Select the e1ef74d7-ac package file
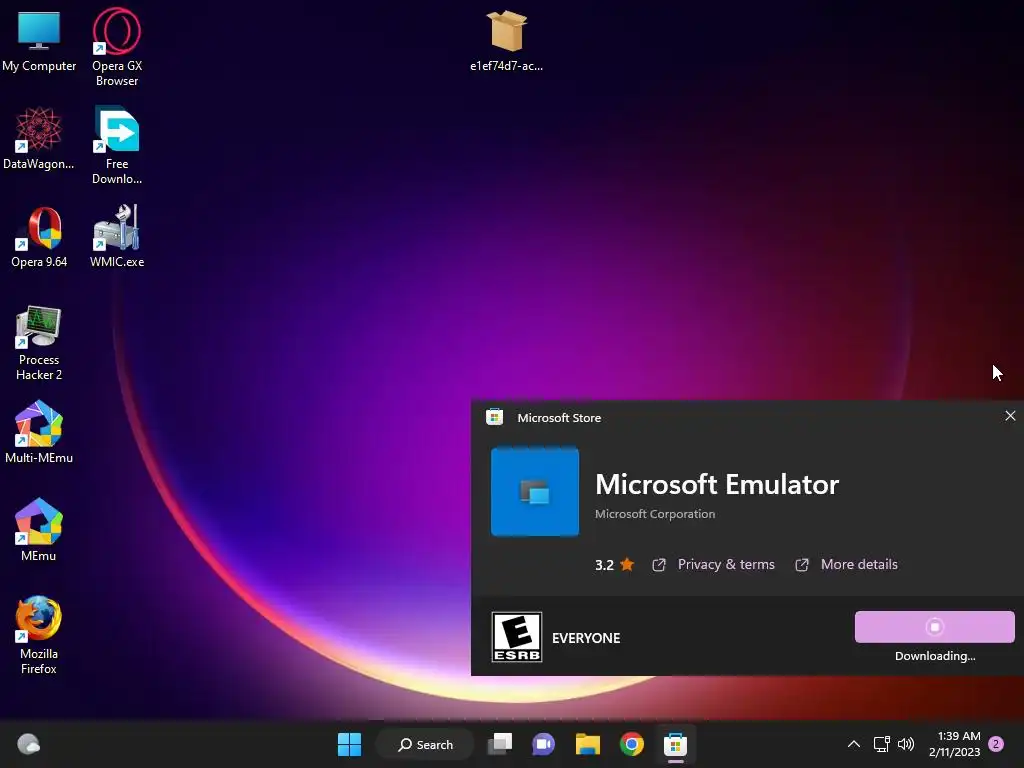1024x768 pixels. 506,41
